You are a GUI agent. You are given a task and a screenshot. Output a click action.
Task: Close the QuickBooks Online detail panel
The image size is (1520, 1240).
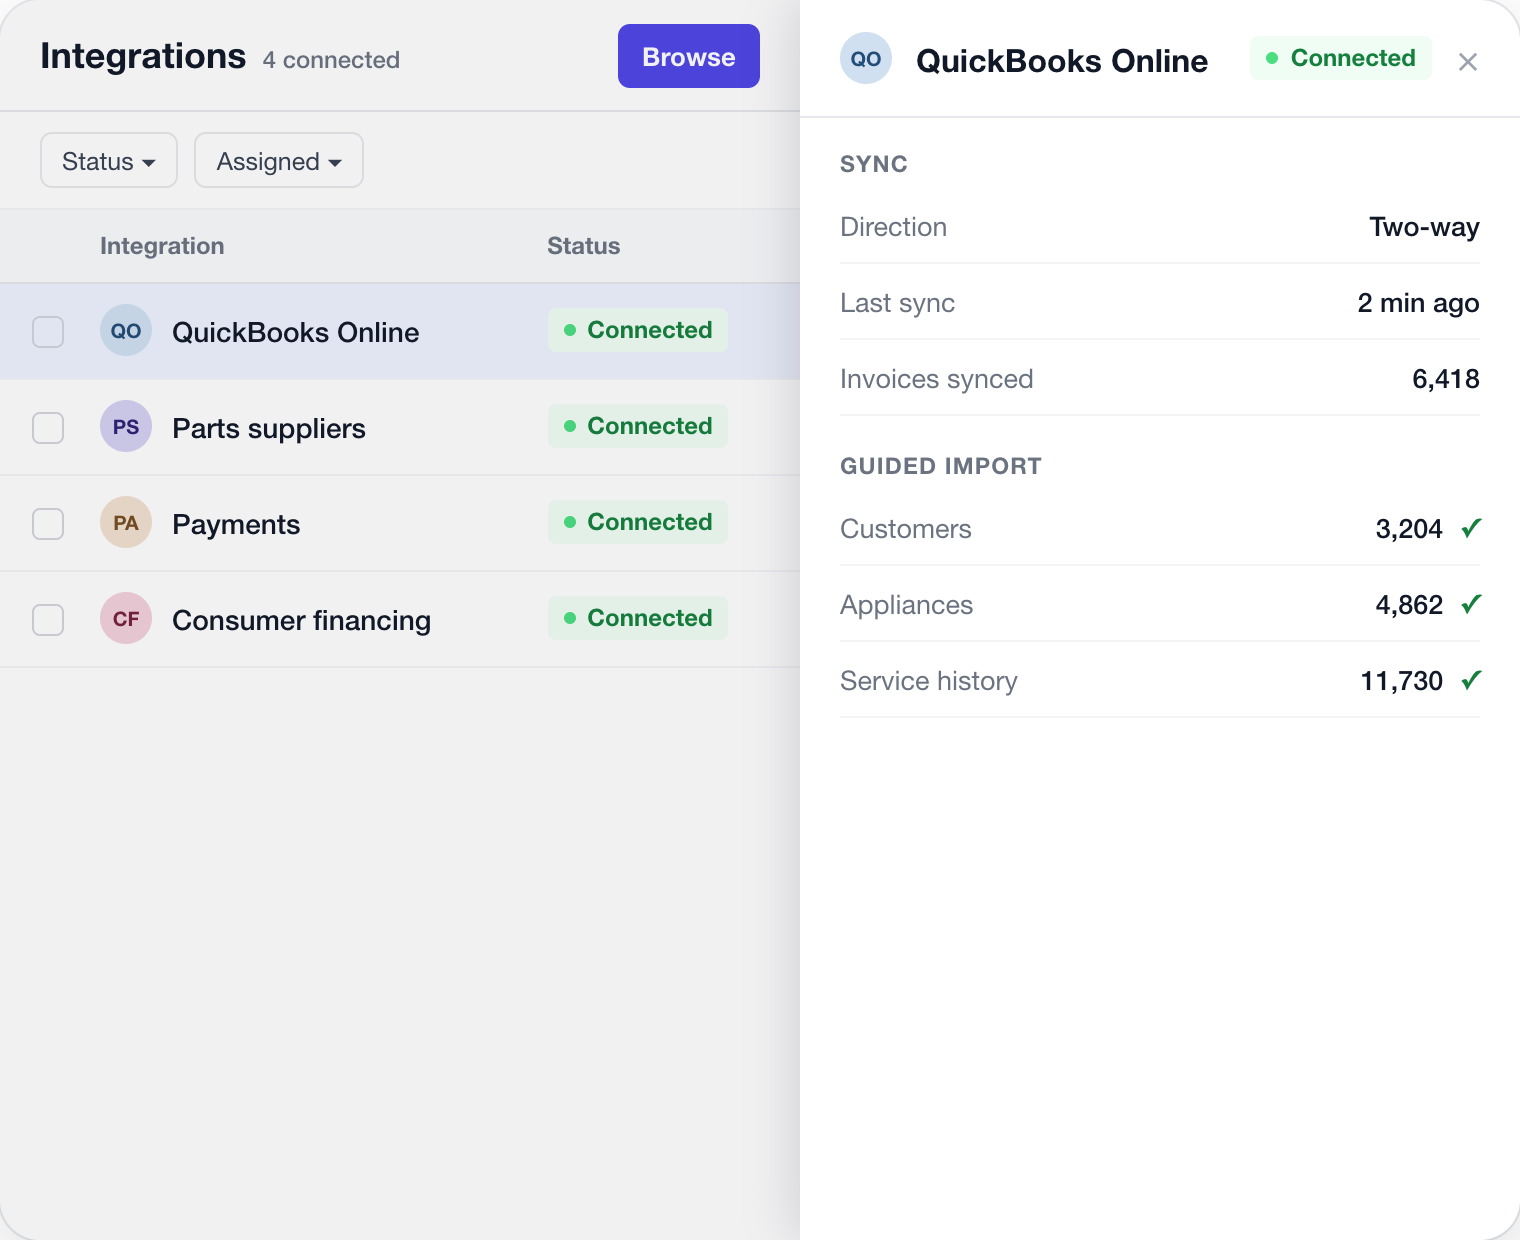[x=1468, y=62]
